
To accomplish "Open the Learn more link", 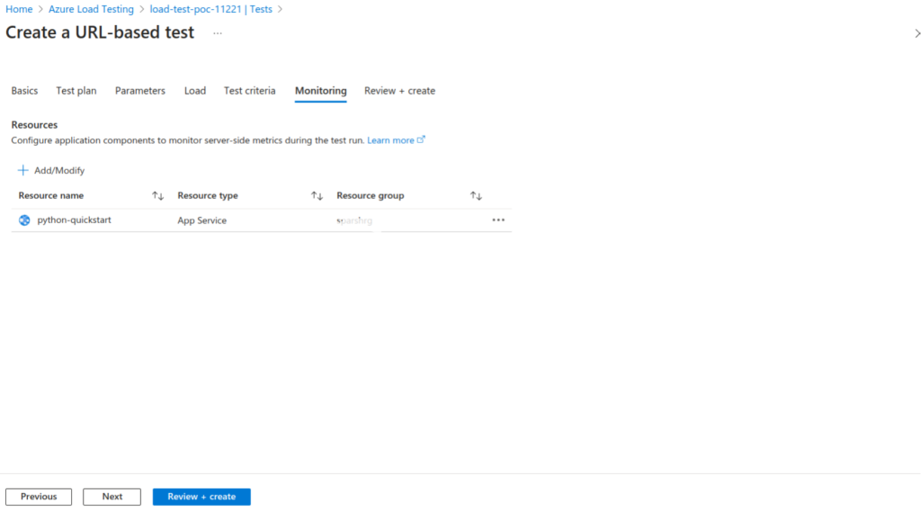I will (391, 140).
